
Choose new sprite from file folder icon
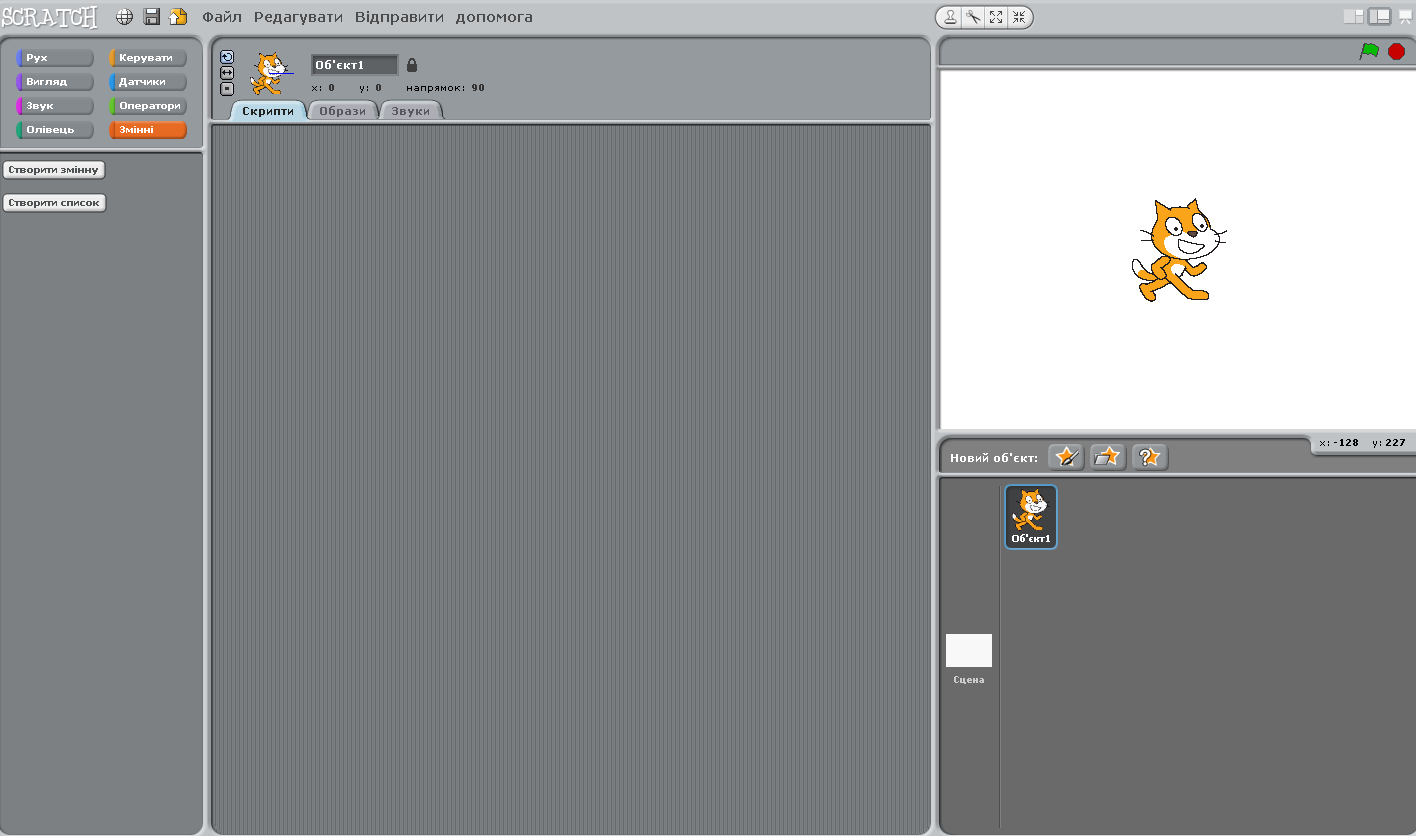point(1108,457)
